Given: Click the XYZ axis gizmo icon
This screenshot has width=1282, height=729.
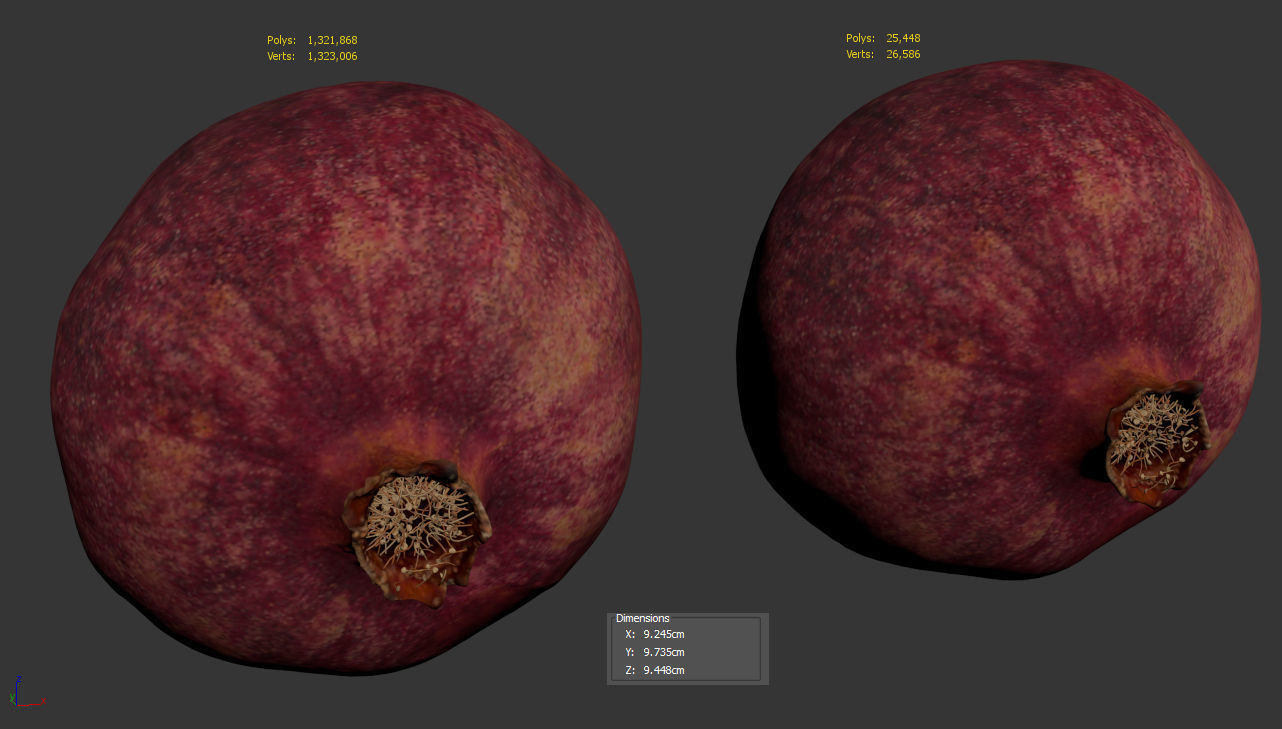Looking at the screenshot, I should [x=26, y=692].
